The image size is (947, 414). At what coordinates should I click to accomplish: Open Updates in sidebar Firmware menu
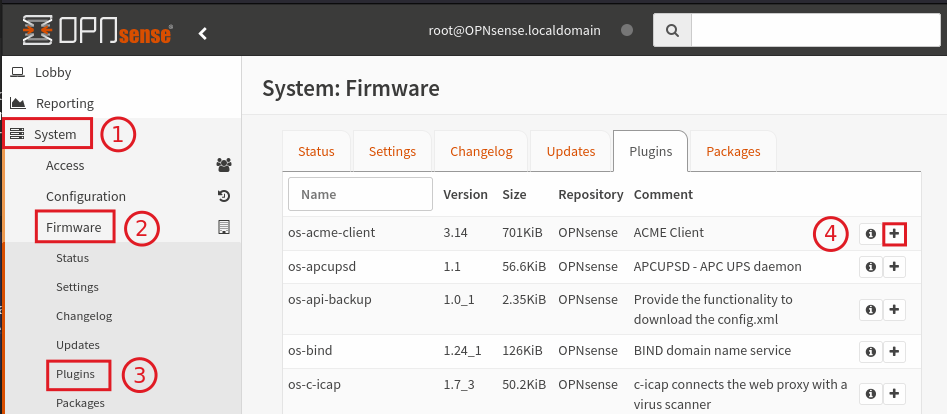(x=77, y=345)
